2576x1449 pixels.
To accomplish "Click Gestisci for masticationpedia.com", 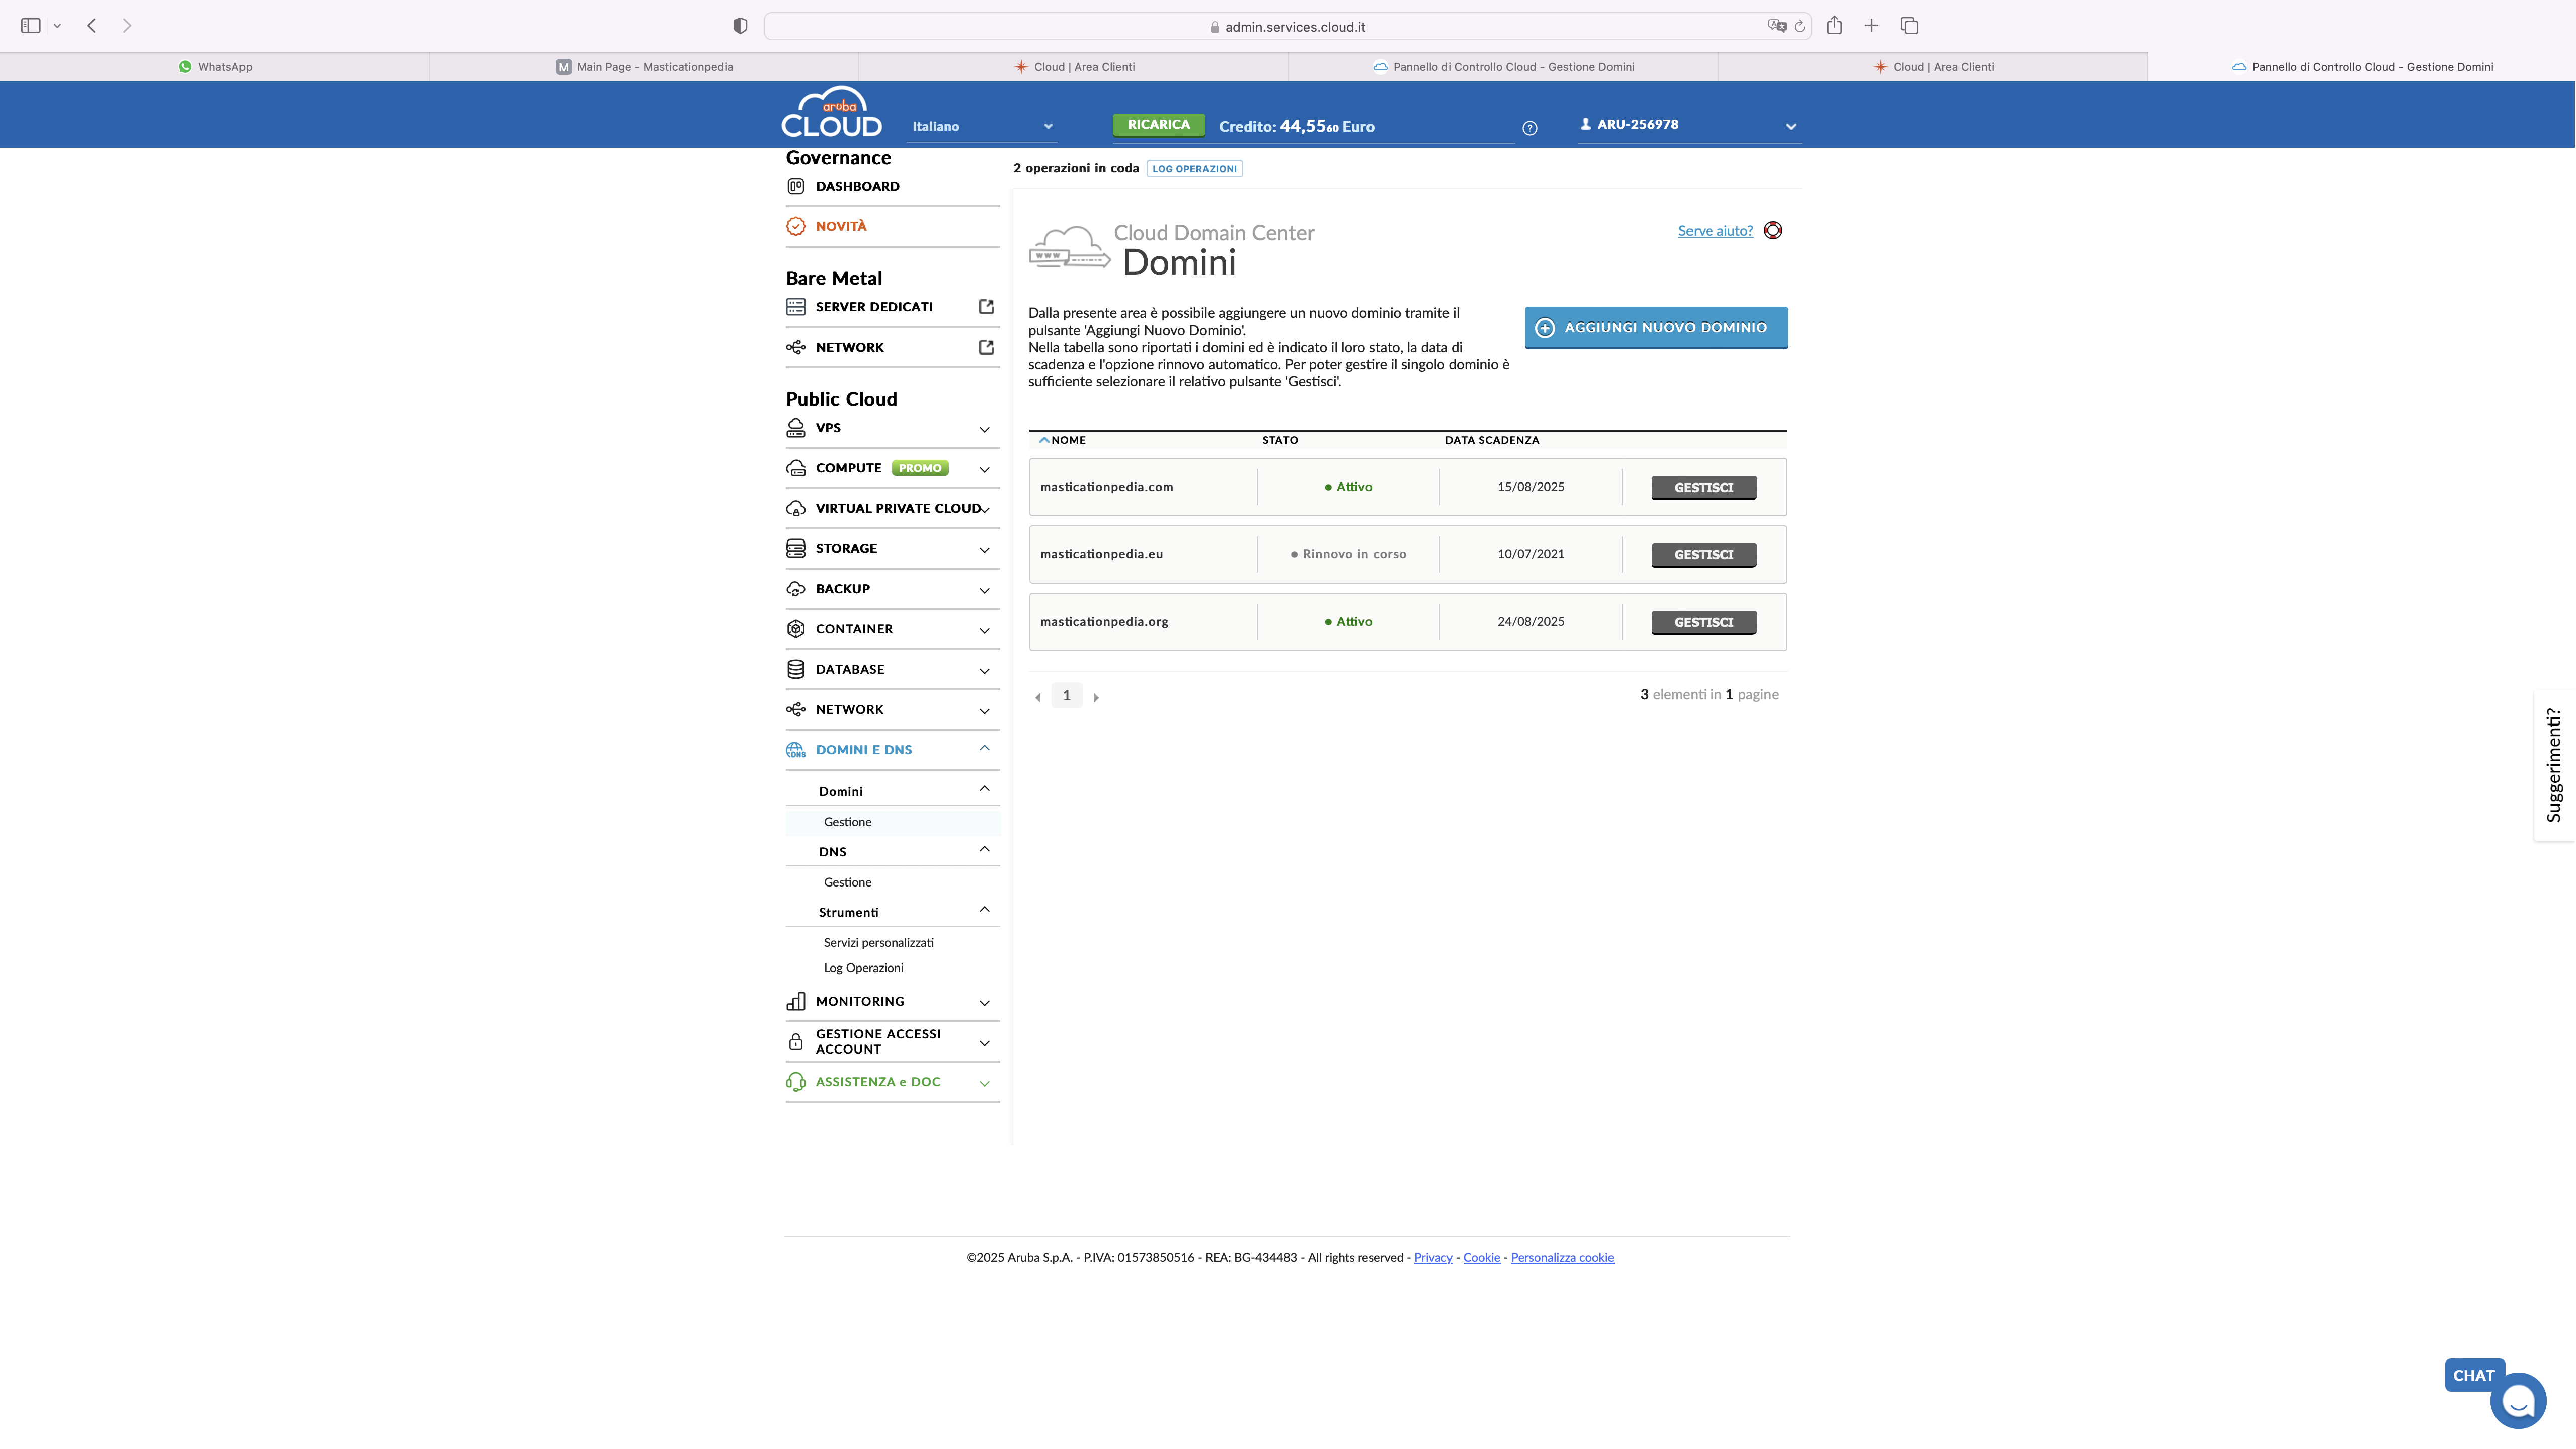I will (x=1703, y=487).
